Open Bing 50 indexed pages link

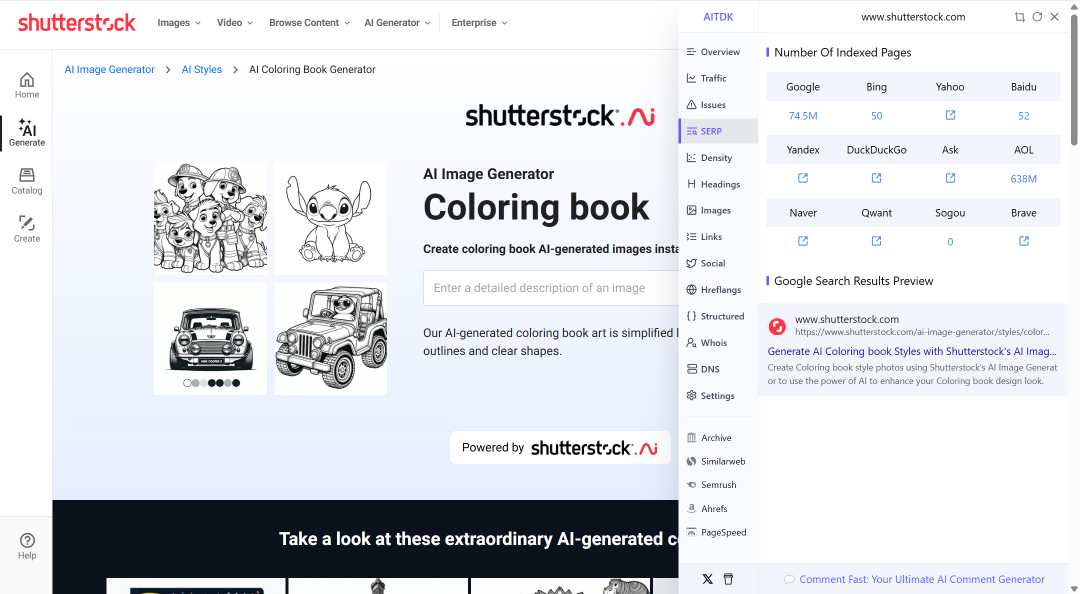click(876, 116)
